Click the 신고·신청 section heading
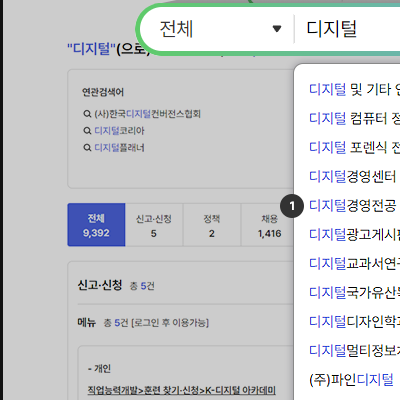Viewport: 400px width, 400px height. [100, 285]
